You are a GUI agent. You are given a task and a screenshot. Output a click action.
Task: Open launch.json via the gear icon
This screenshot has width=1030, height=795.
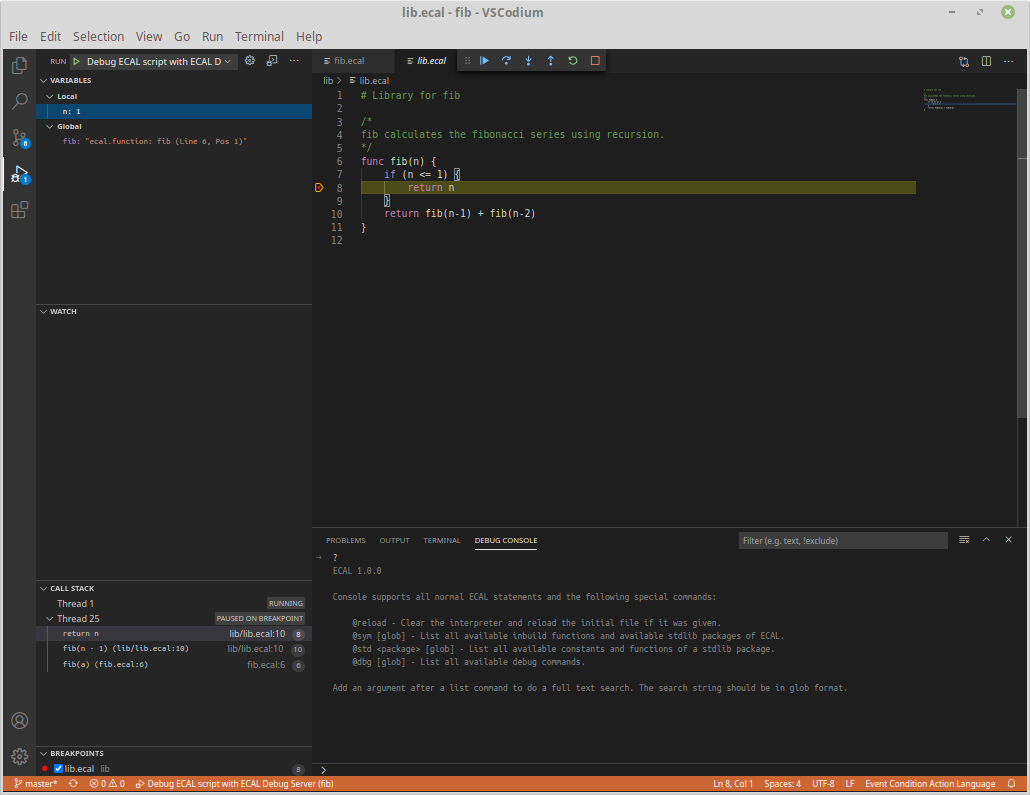(250, 61)
